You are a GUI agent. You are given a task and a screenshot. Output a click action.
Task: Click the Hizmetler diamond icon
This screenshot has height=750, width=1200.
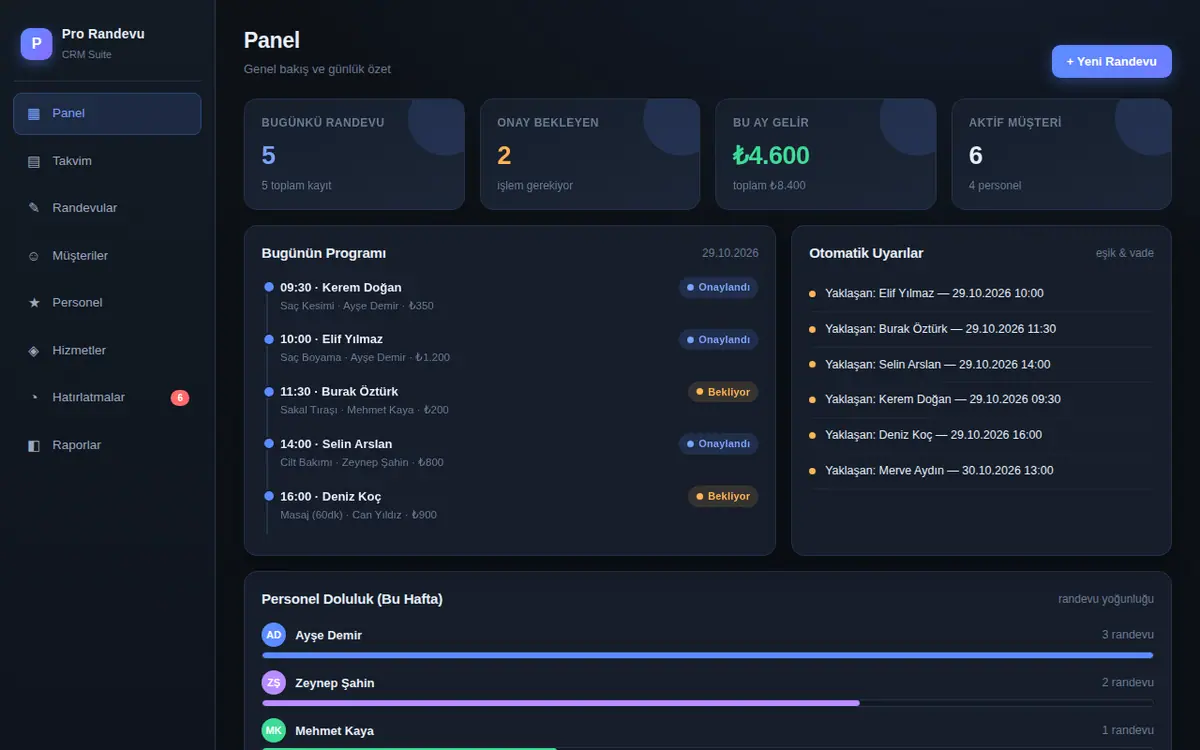point(34,351)
